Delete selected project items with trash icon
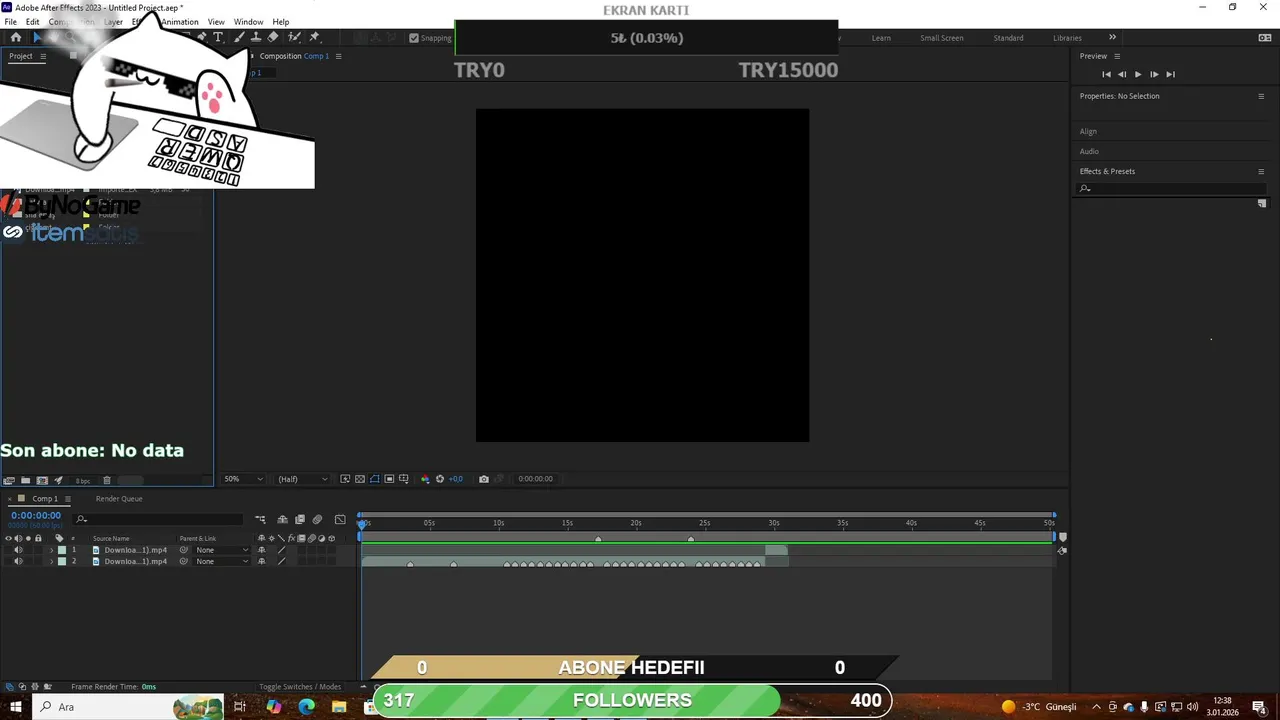Screen dimensions: 1280x720 [x=106, y=481]
